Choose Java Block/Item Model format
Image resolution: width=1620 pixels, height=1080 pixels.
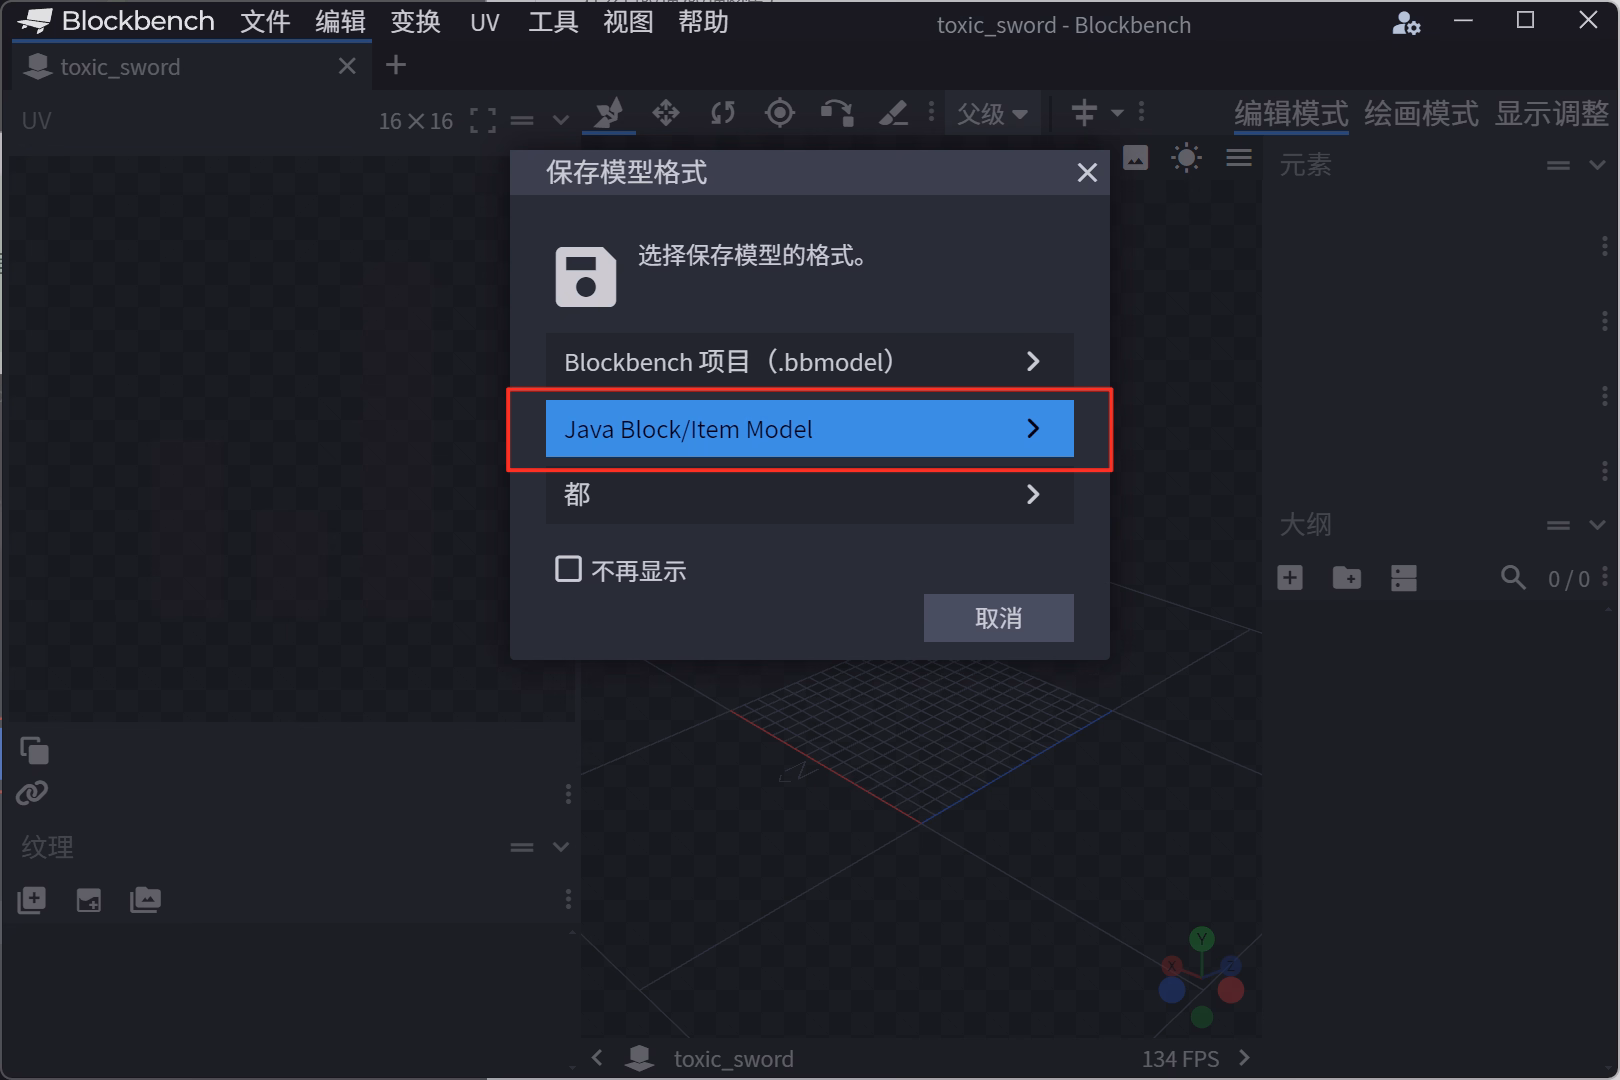809,429
